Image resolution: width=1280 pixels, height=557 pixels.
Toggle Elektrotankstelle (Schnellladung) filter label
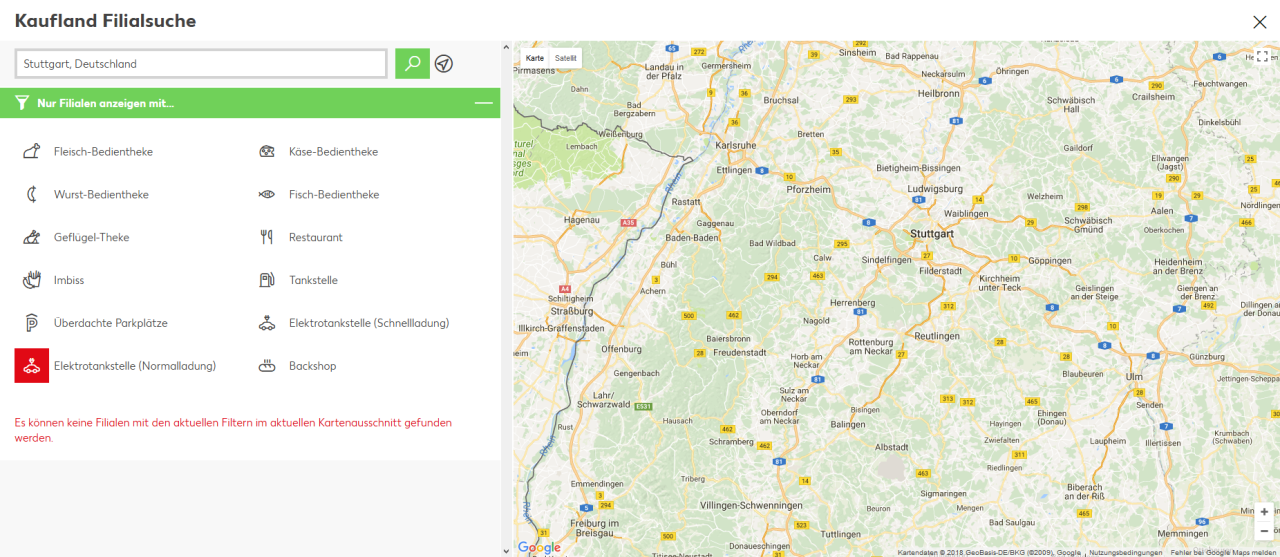pos(369,324)
